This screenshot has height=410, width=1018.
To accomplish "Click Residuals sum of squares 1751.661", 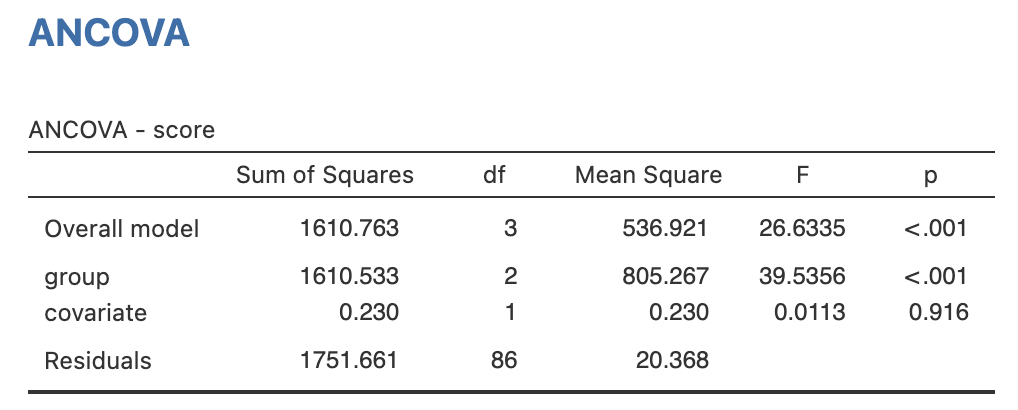I will point(349,361).
